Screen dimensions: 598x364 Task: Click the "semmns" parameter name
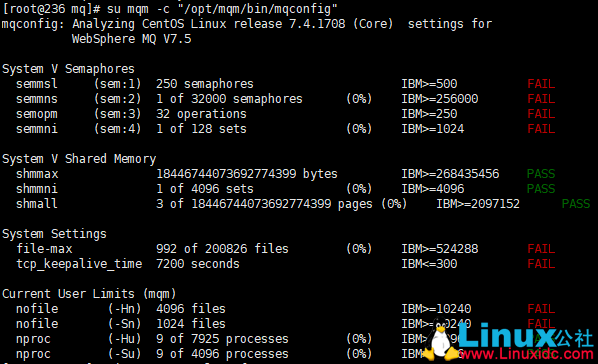[x=37, y=99]
